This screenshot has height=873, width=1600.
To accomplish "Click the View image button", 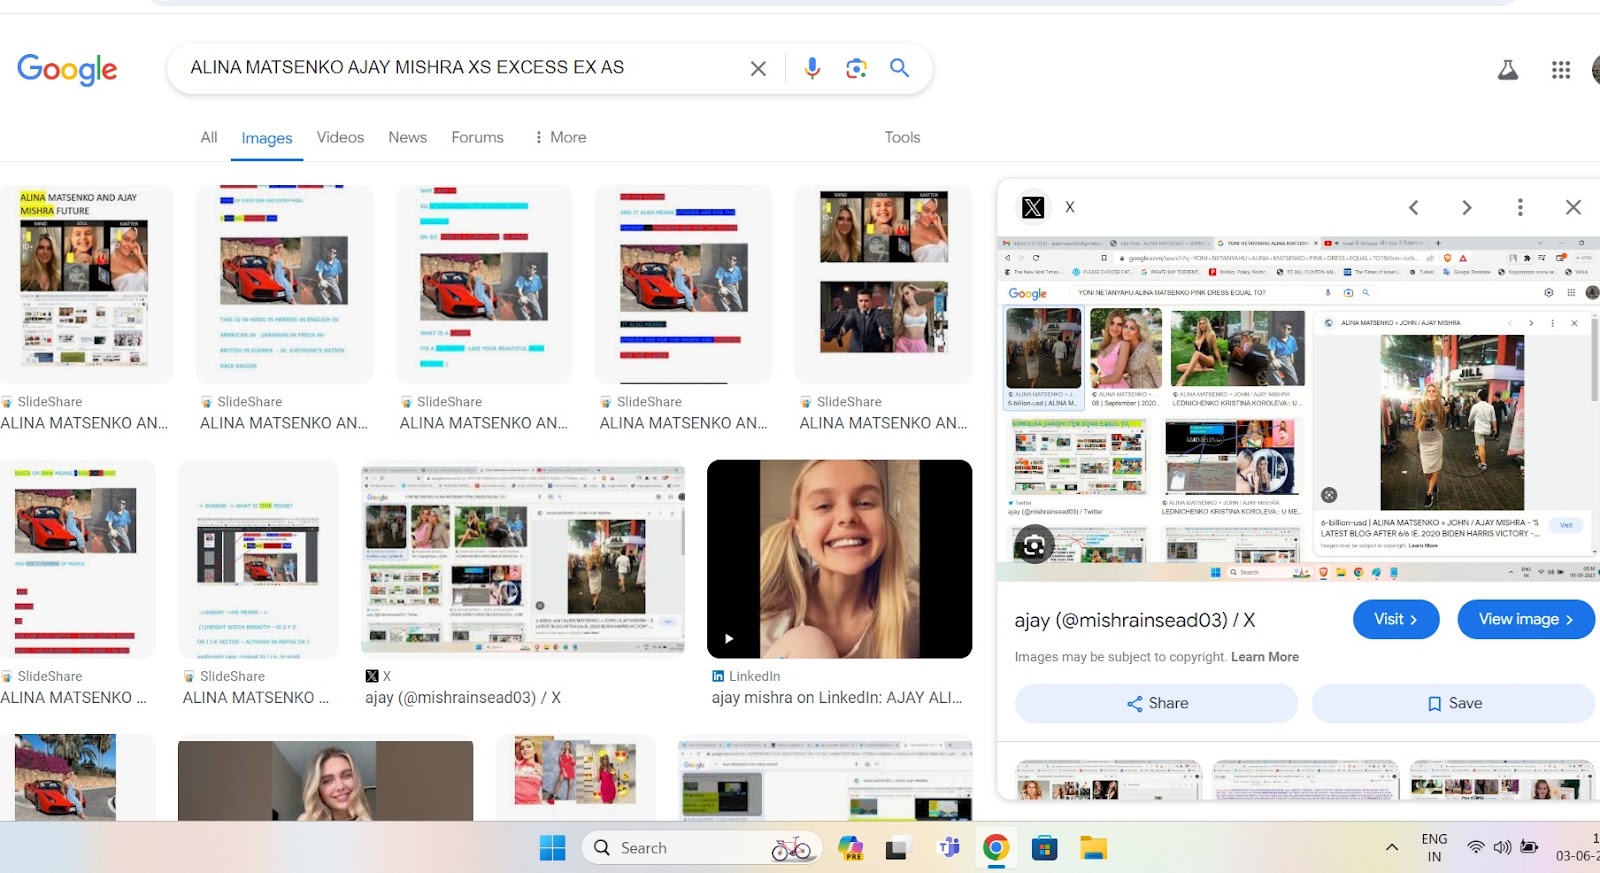I will pyautogui.click(x=1525, y=619).
